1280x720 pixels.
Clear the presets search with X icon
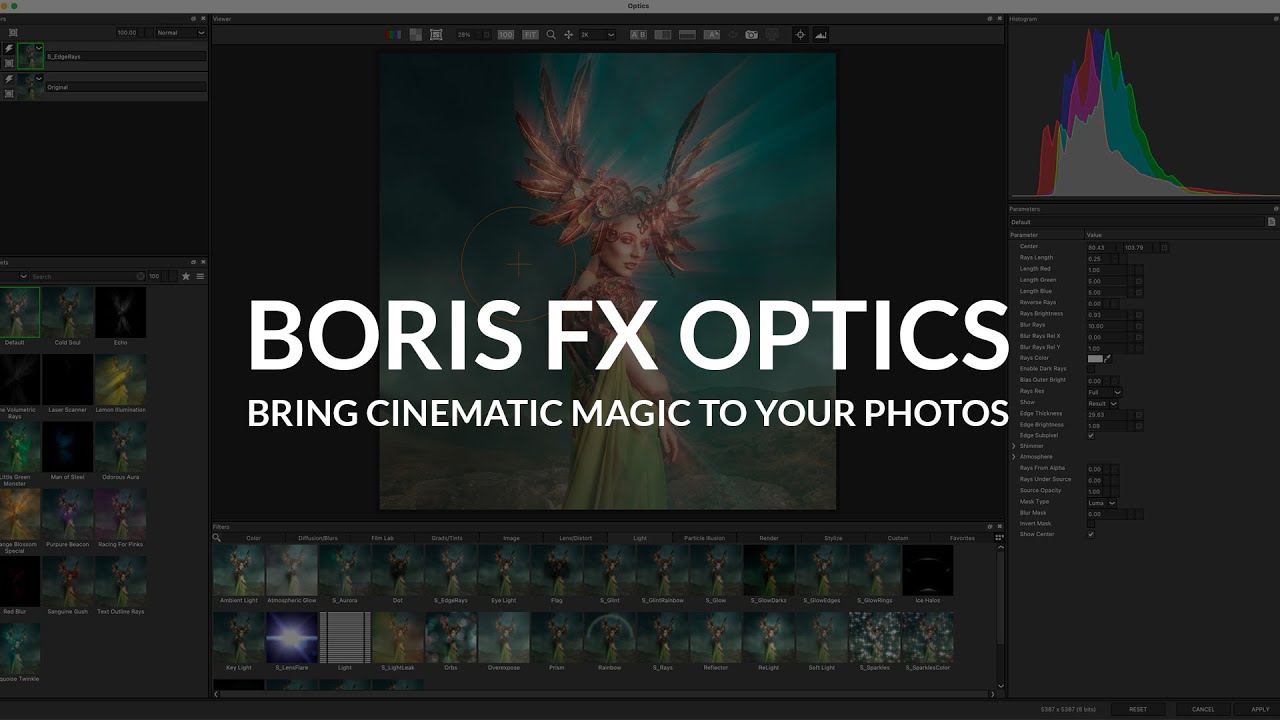click(141, 276)
